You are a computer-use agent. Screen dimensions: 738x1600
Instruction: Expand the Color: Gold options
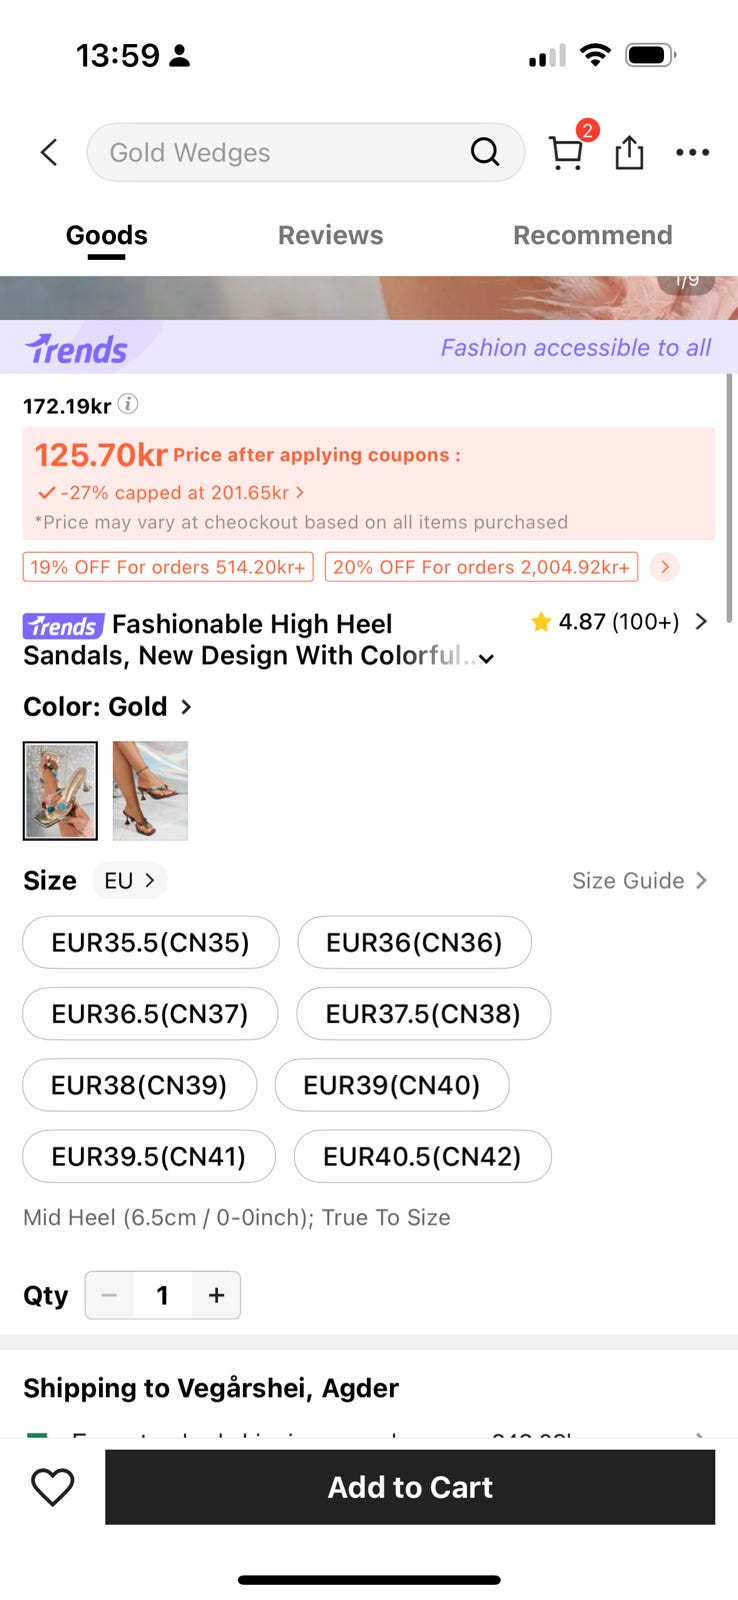click(186, 707)
